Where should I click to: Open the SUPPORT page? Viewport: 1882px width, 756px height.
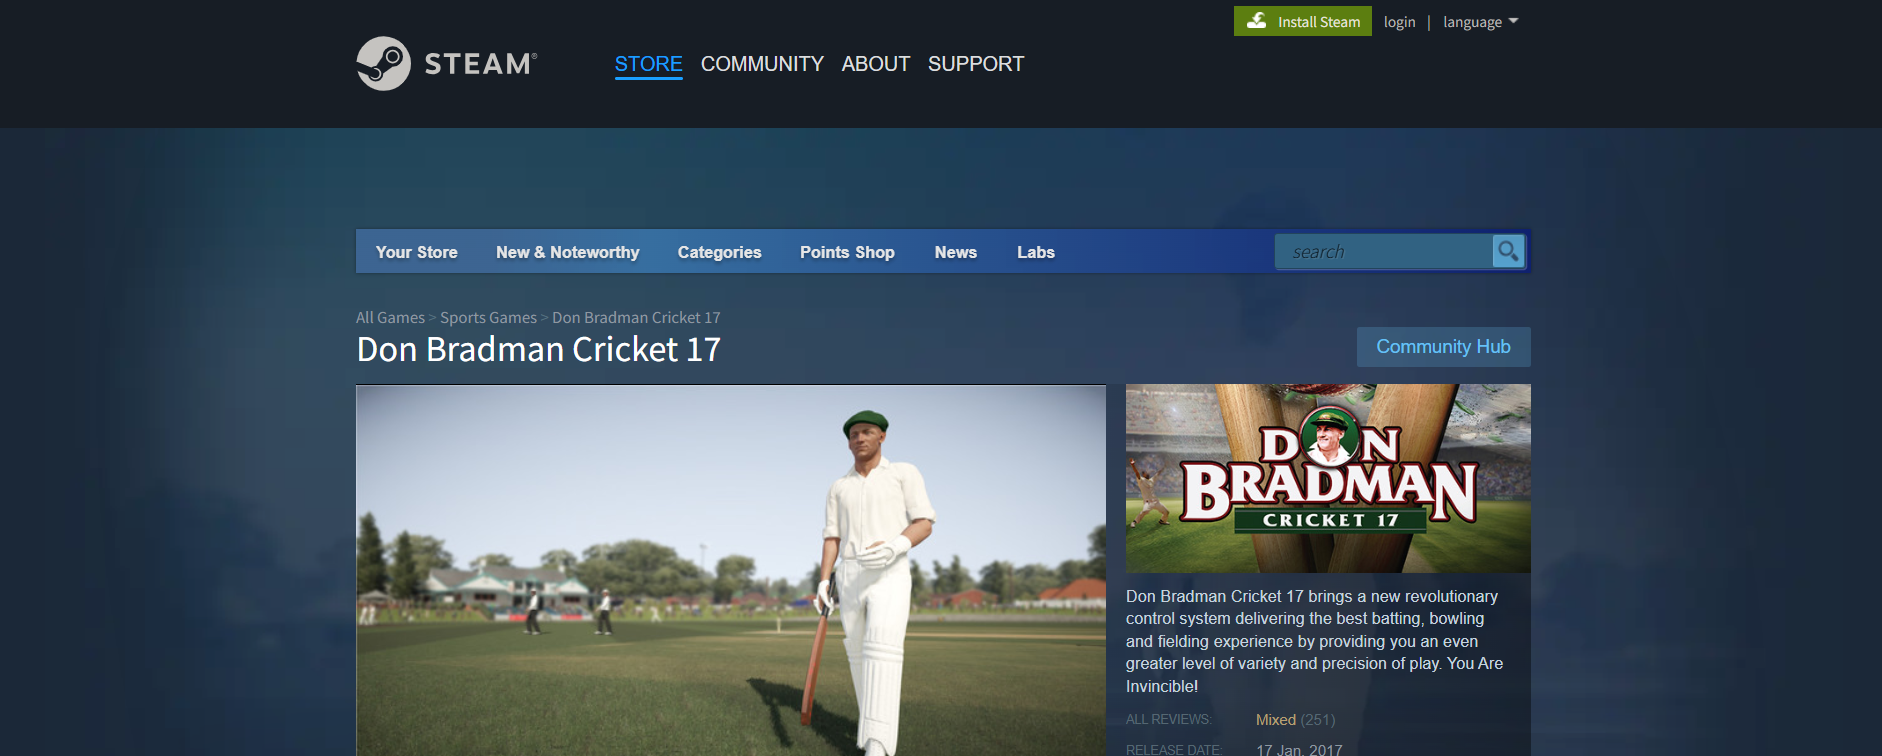976,64
